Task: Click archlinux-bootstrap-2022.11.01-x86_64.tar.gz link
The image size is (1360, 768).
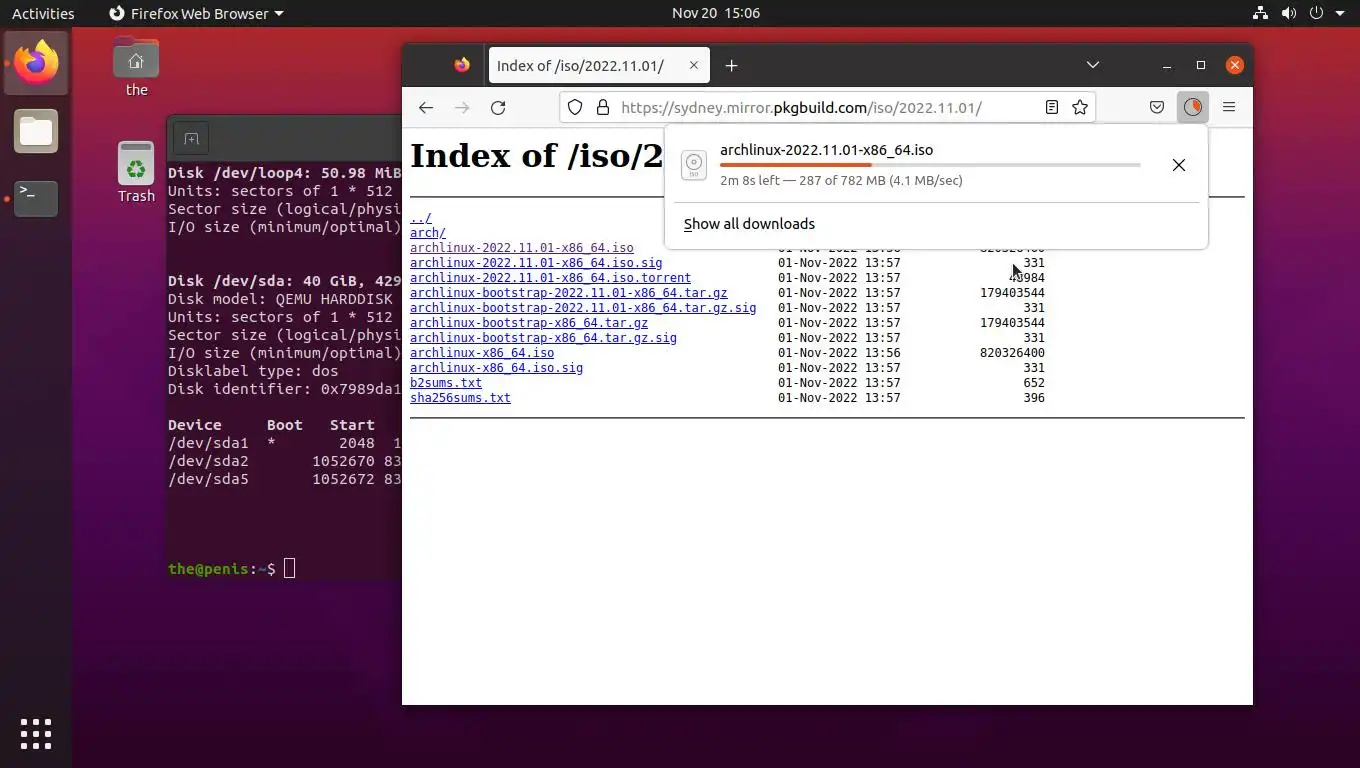Action: [x=568, y=292]
